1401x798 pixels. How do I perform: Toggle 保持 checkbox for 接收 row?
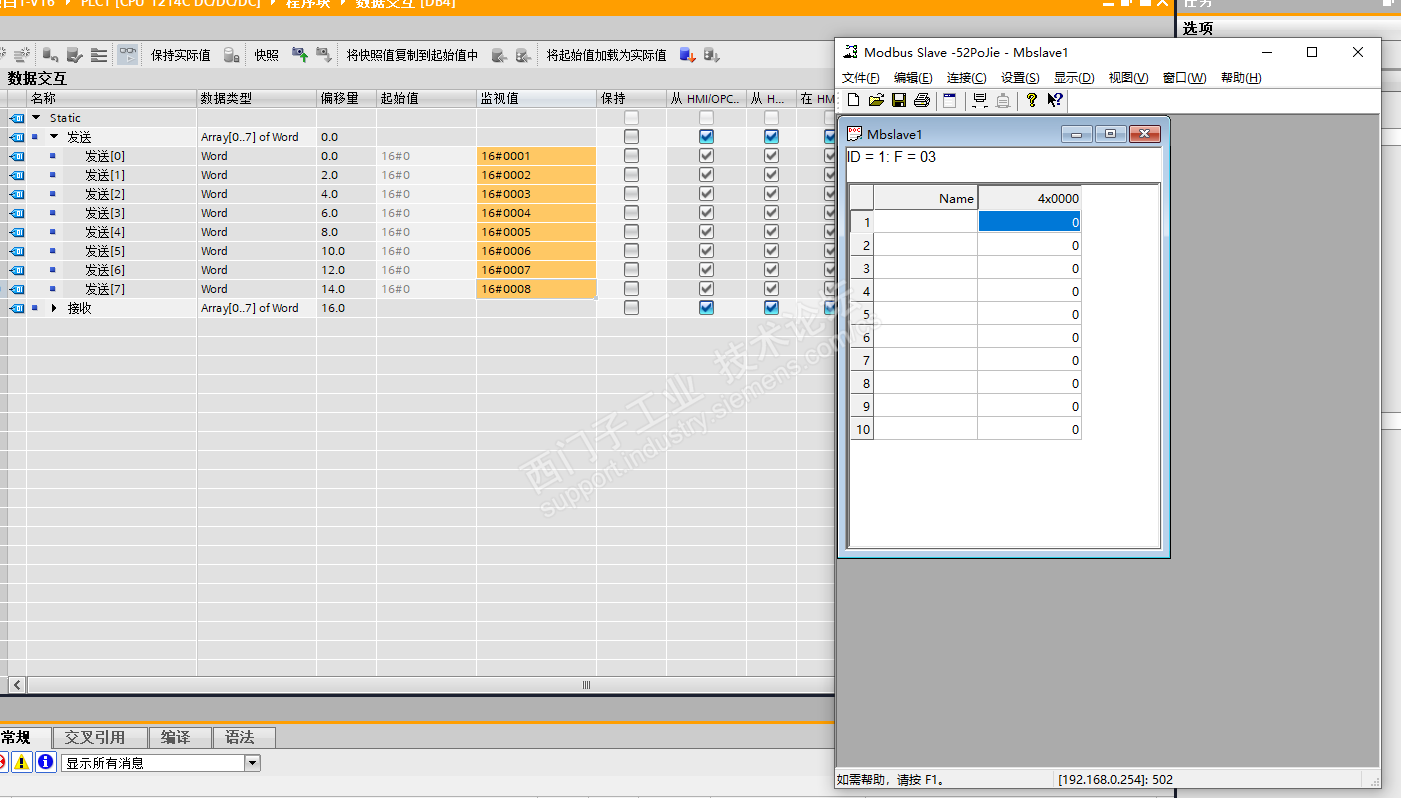[x=631, y=308]
